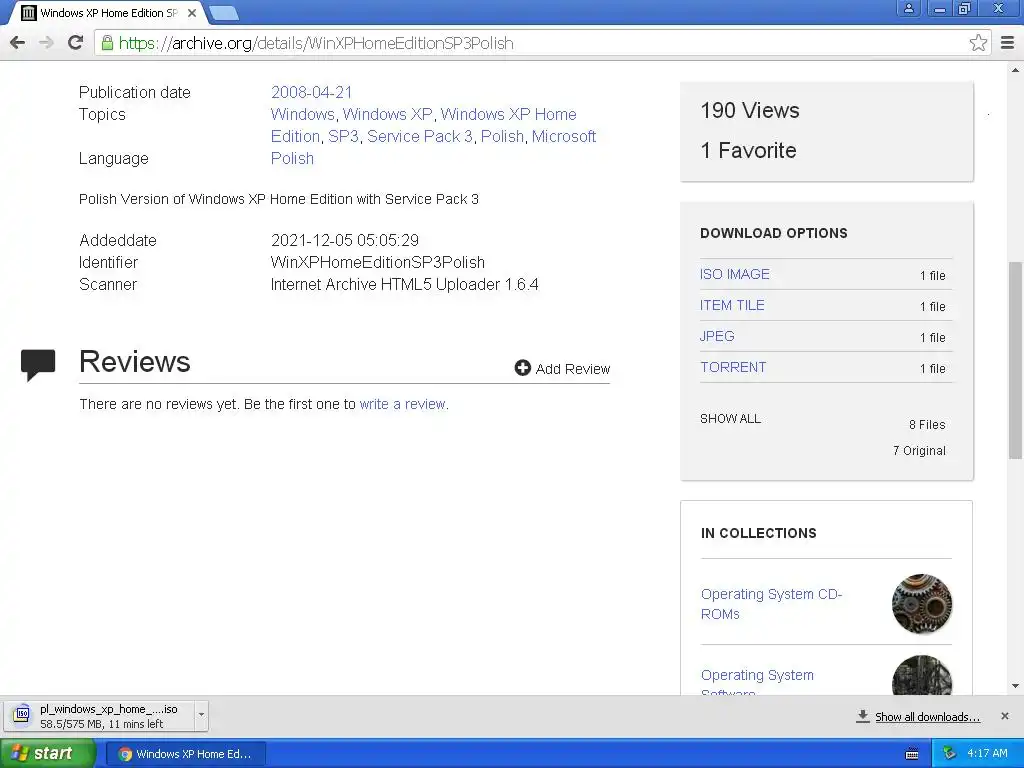The height and width of the screenshot is (768, 1024).
Task: Select the Windows XP Home Edition tab
Action: [108, 12]
